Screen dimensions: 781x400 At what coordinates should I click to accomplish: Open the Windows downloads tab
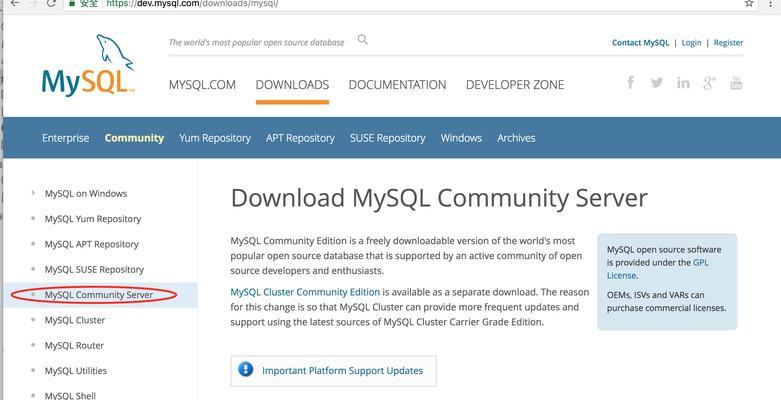(x=461, y=138)
